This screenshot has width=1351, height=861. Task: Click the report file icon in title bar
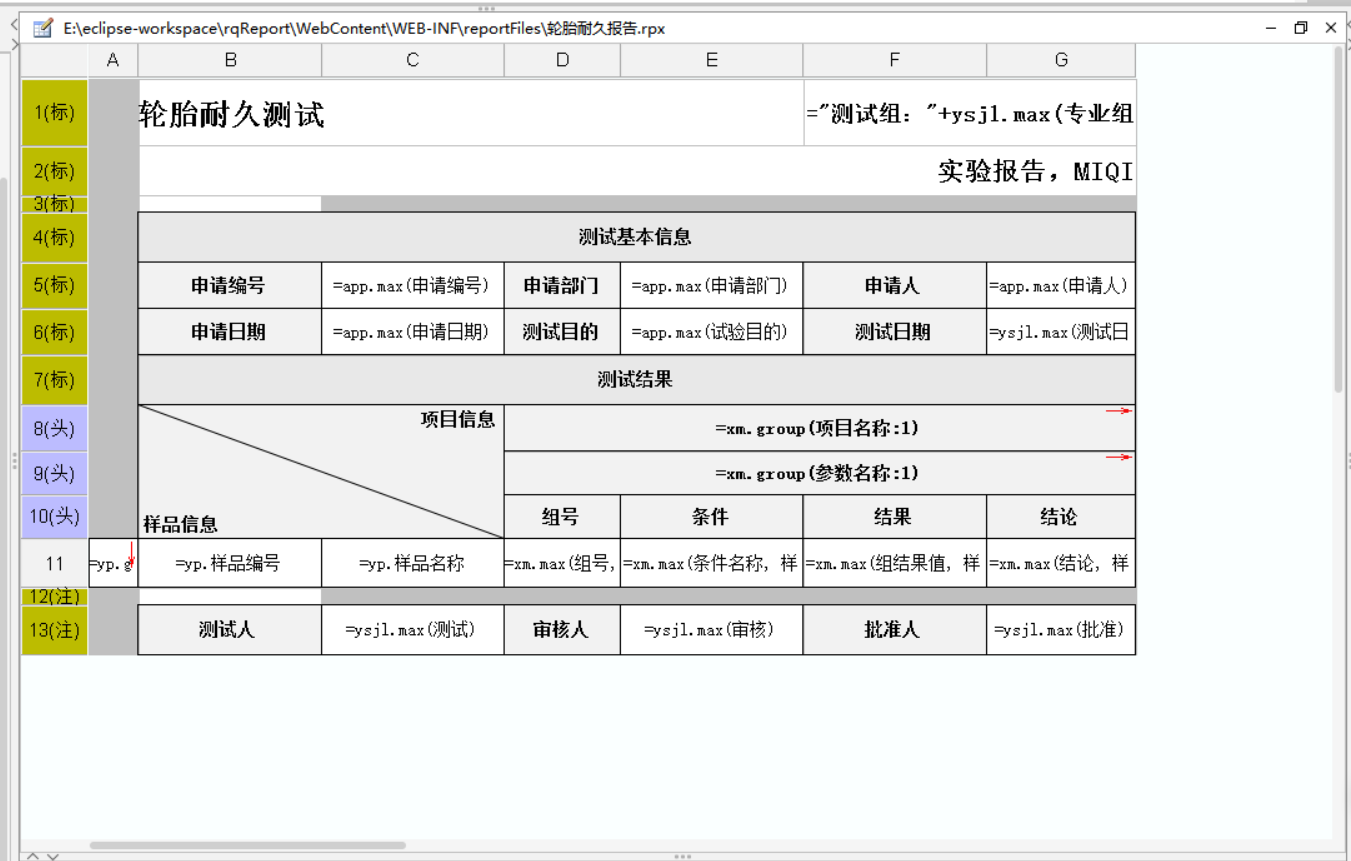click(x=42, y=28)
